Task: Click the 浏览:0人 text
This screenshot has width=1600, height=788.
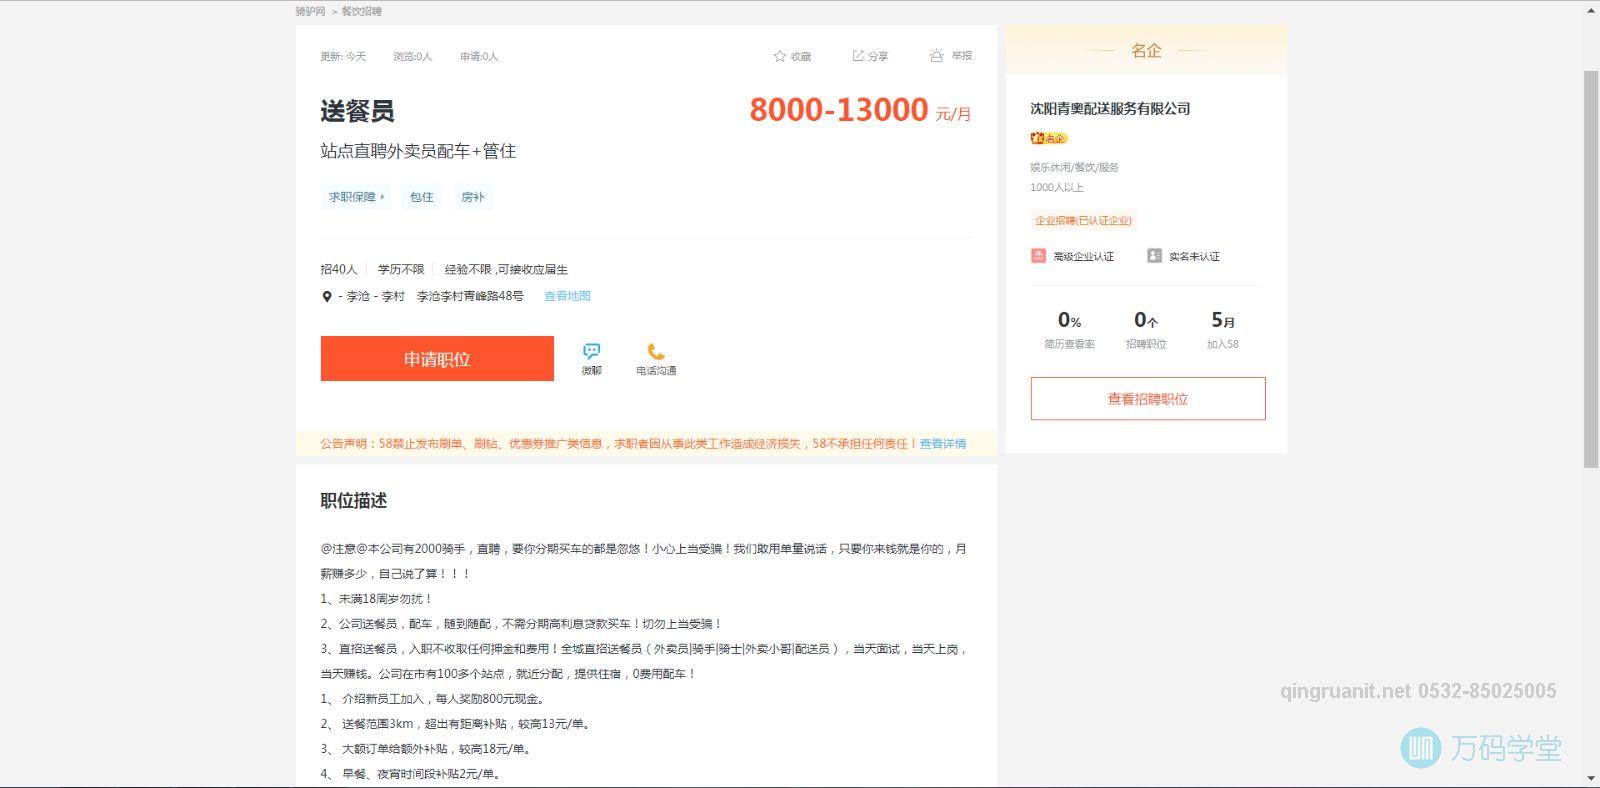Action: click(x=412, y=56)
